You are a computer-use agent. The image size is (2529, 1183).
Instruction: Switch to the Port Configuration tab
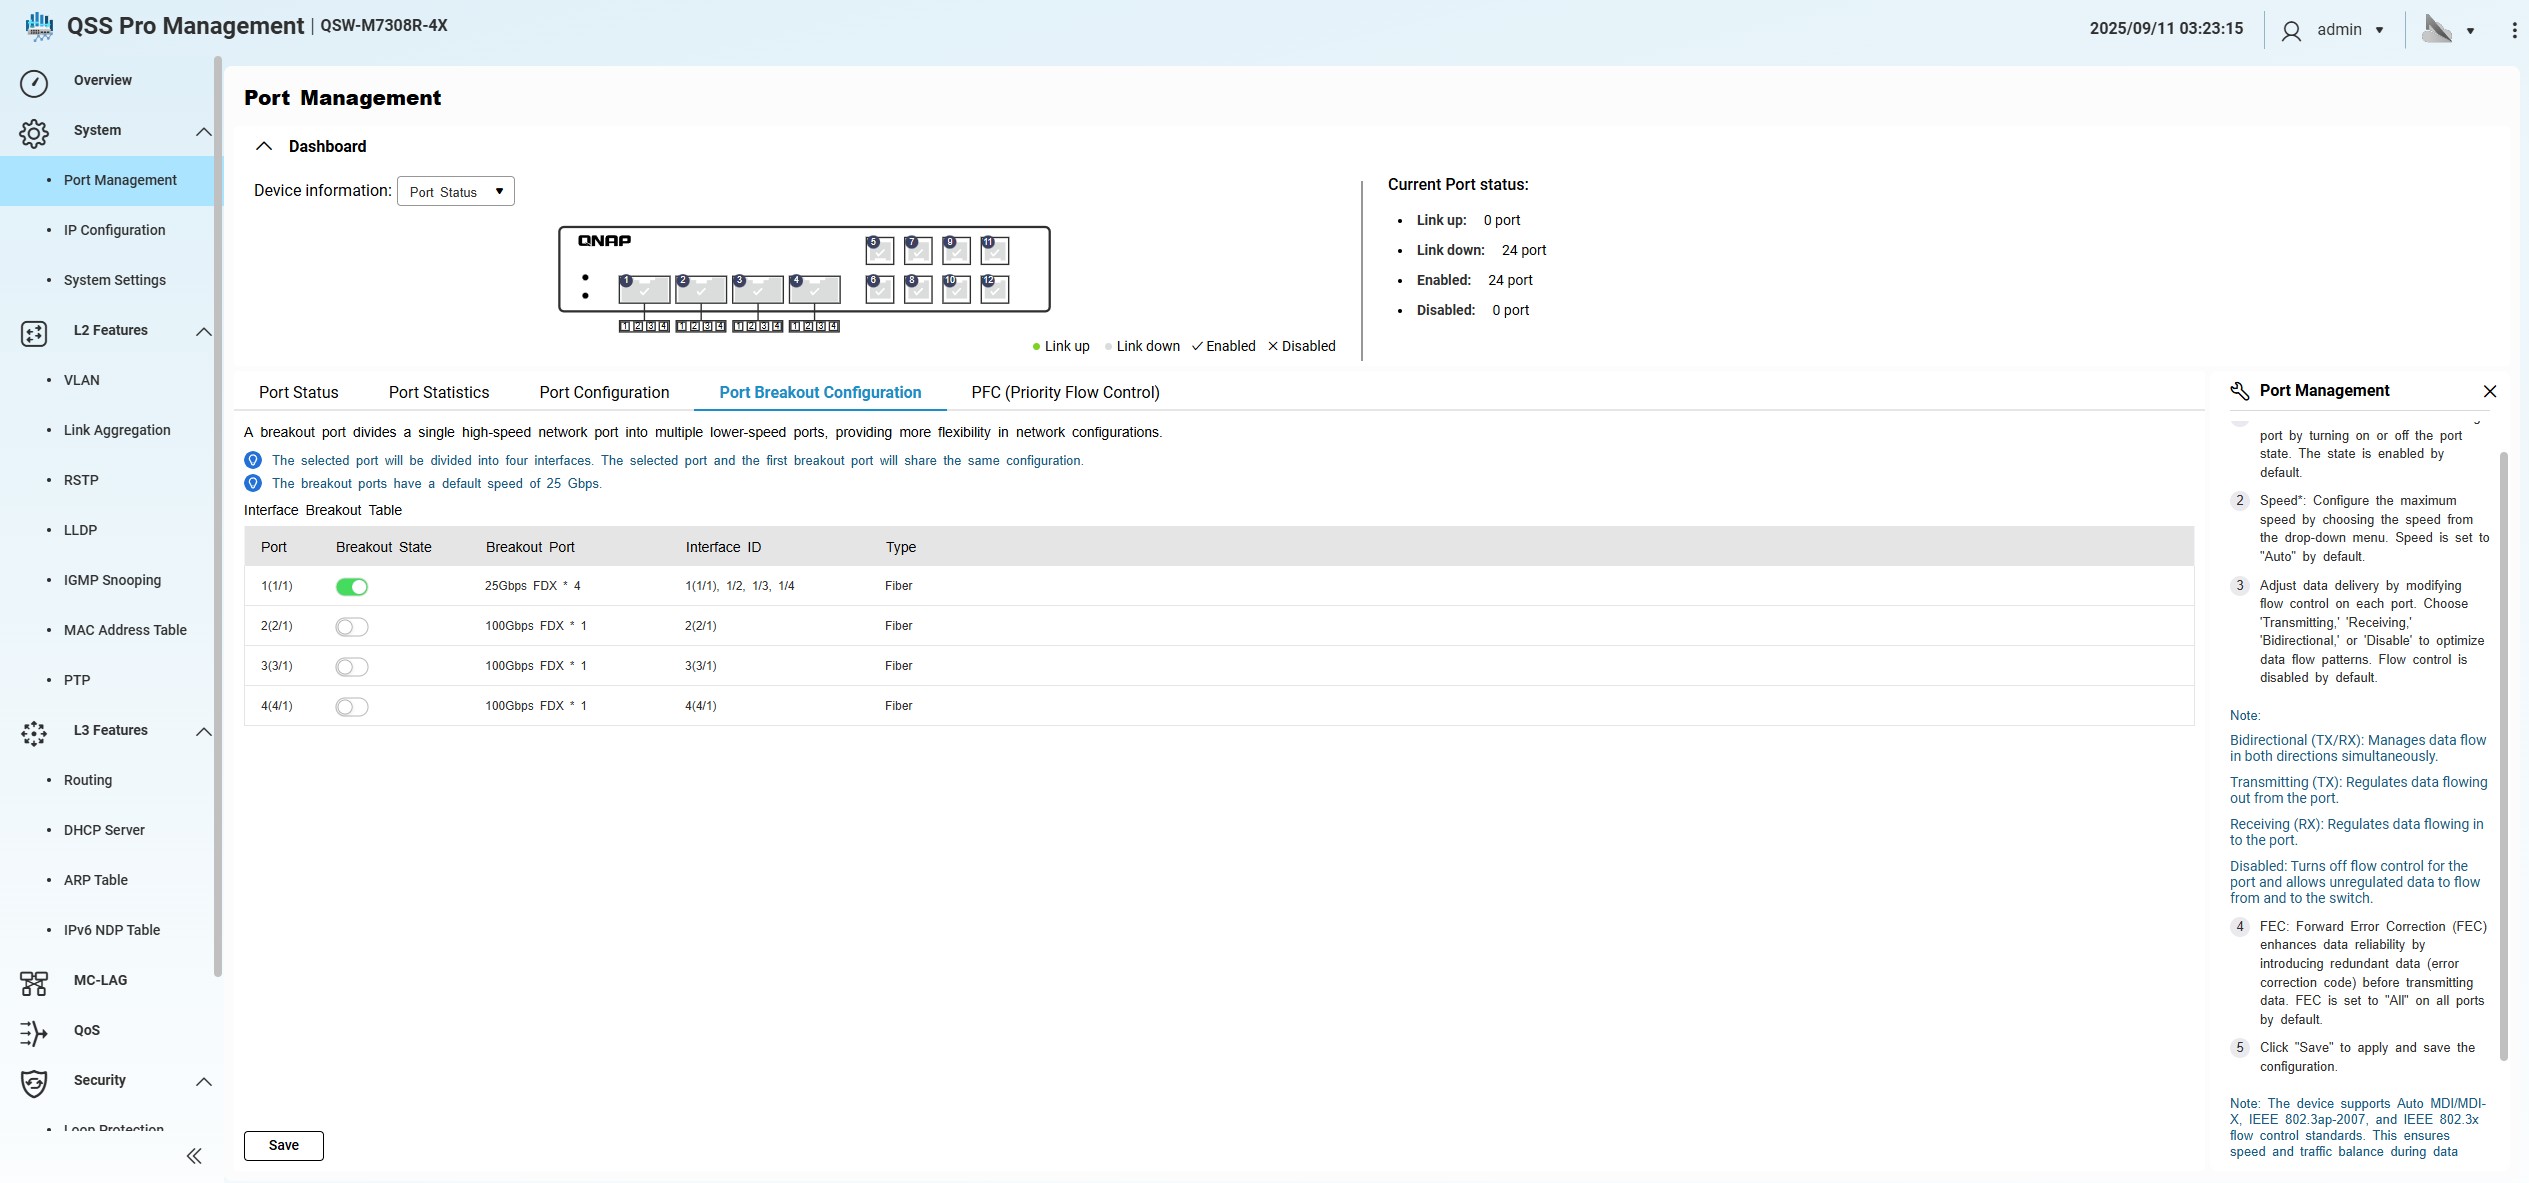point(604,392)
